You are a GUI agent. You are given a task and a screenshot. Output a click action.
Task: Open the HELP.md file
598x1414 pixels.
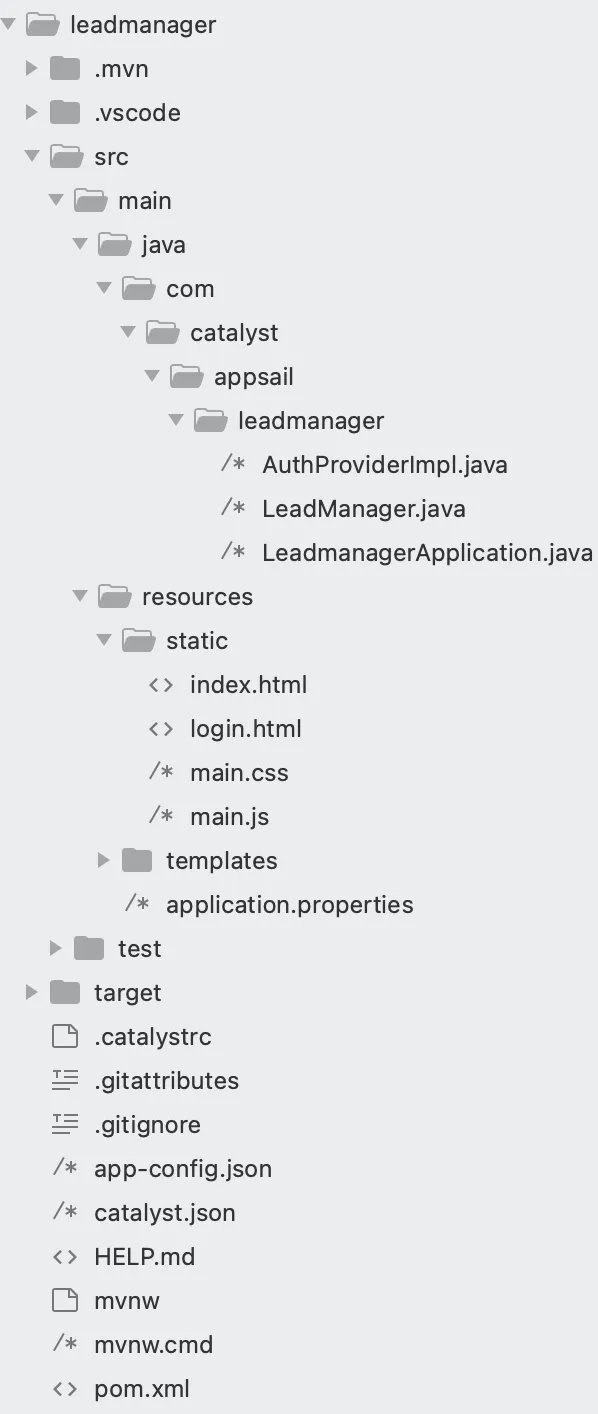click(x=145, y=1257)
